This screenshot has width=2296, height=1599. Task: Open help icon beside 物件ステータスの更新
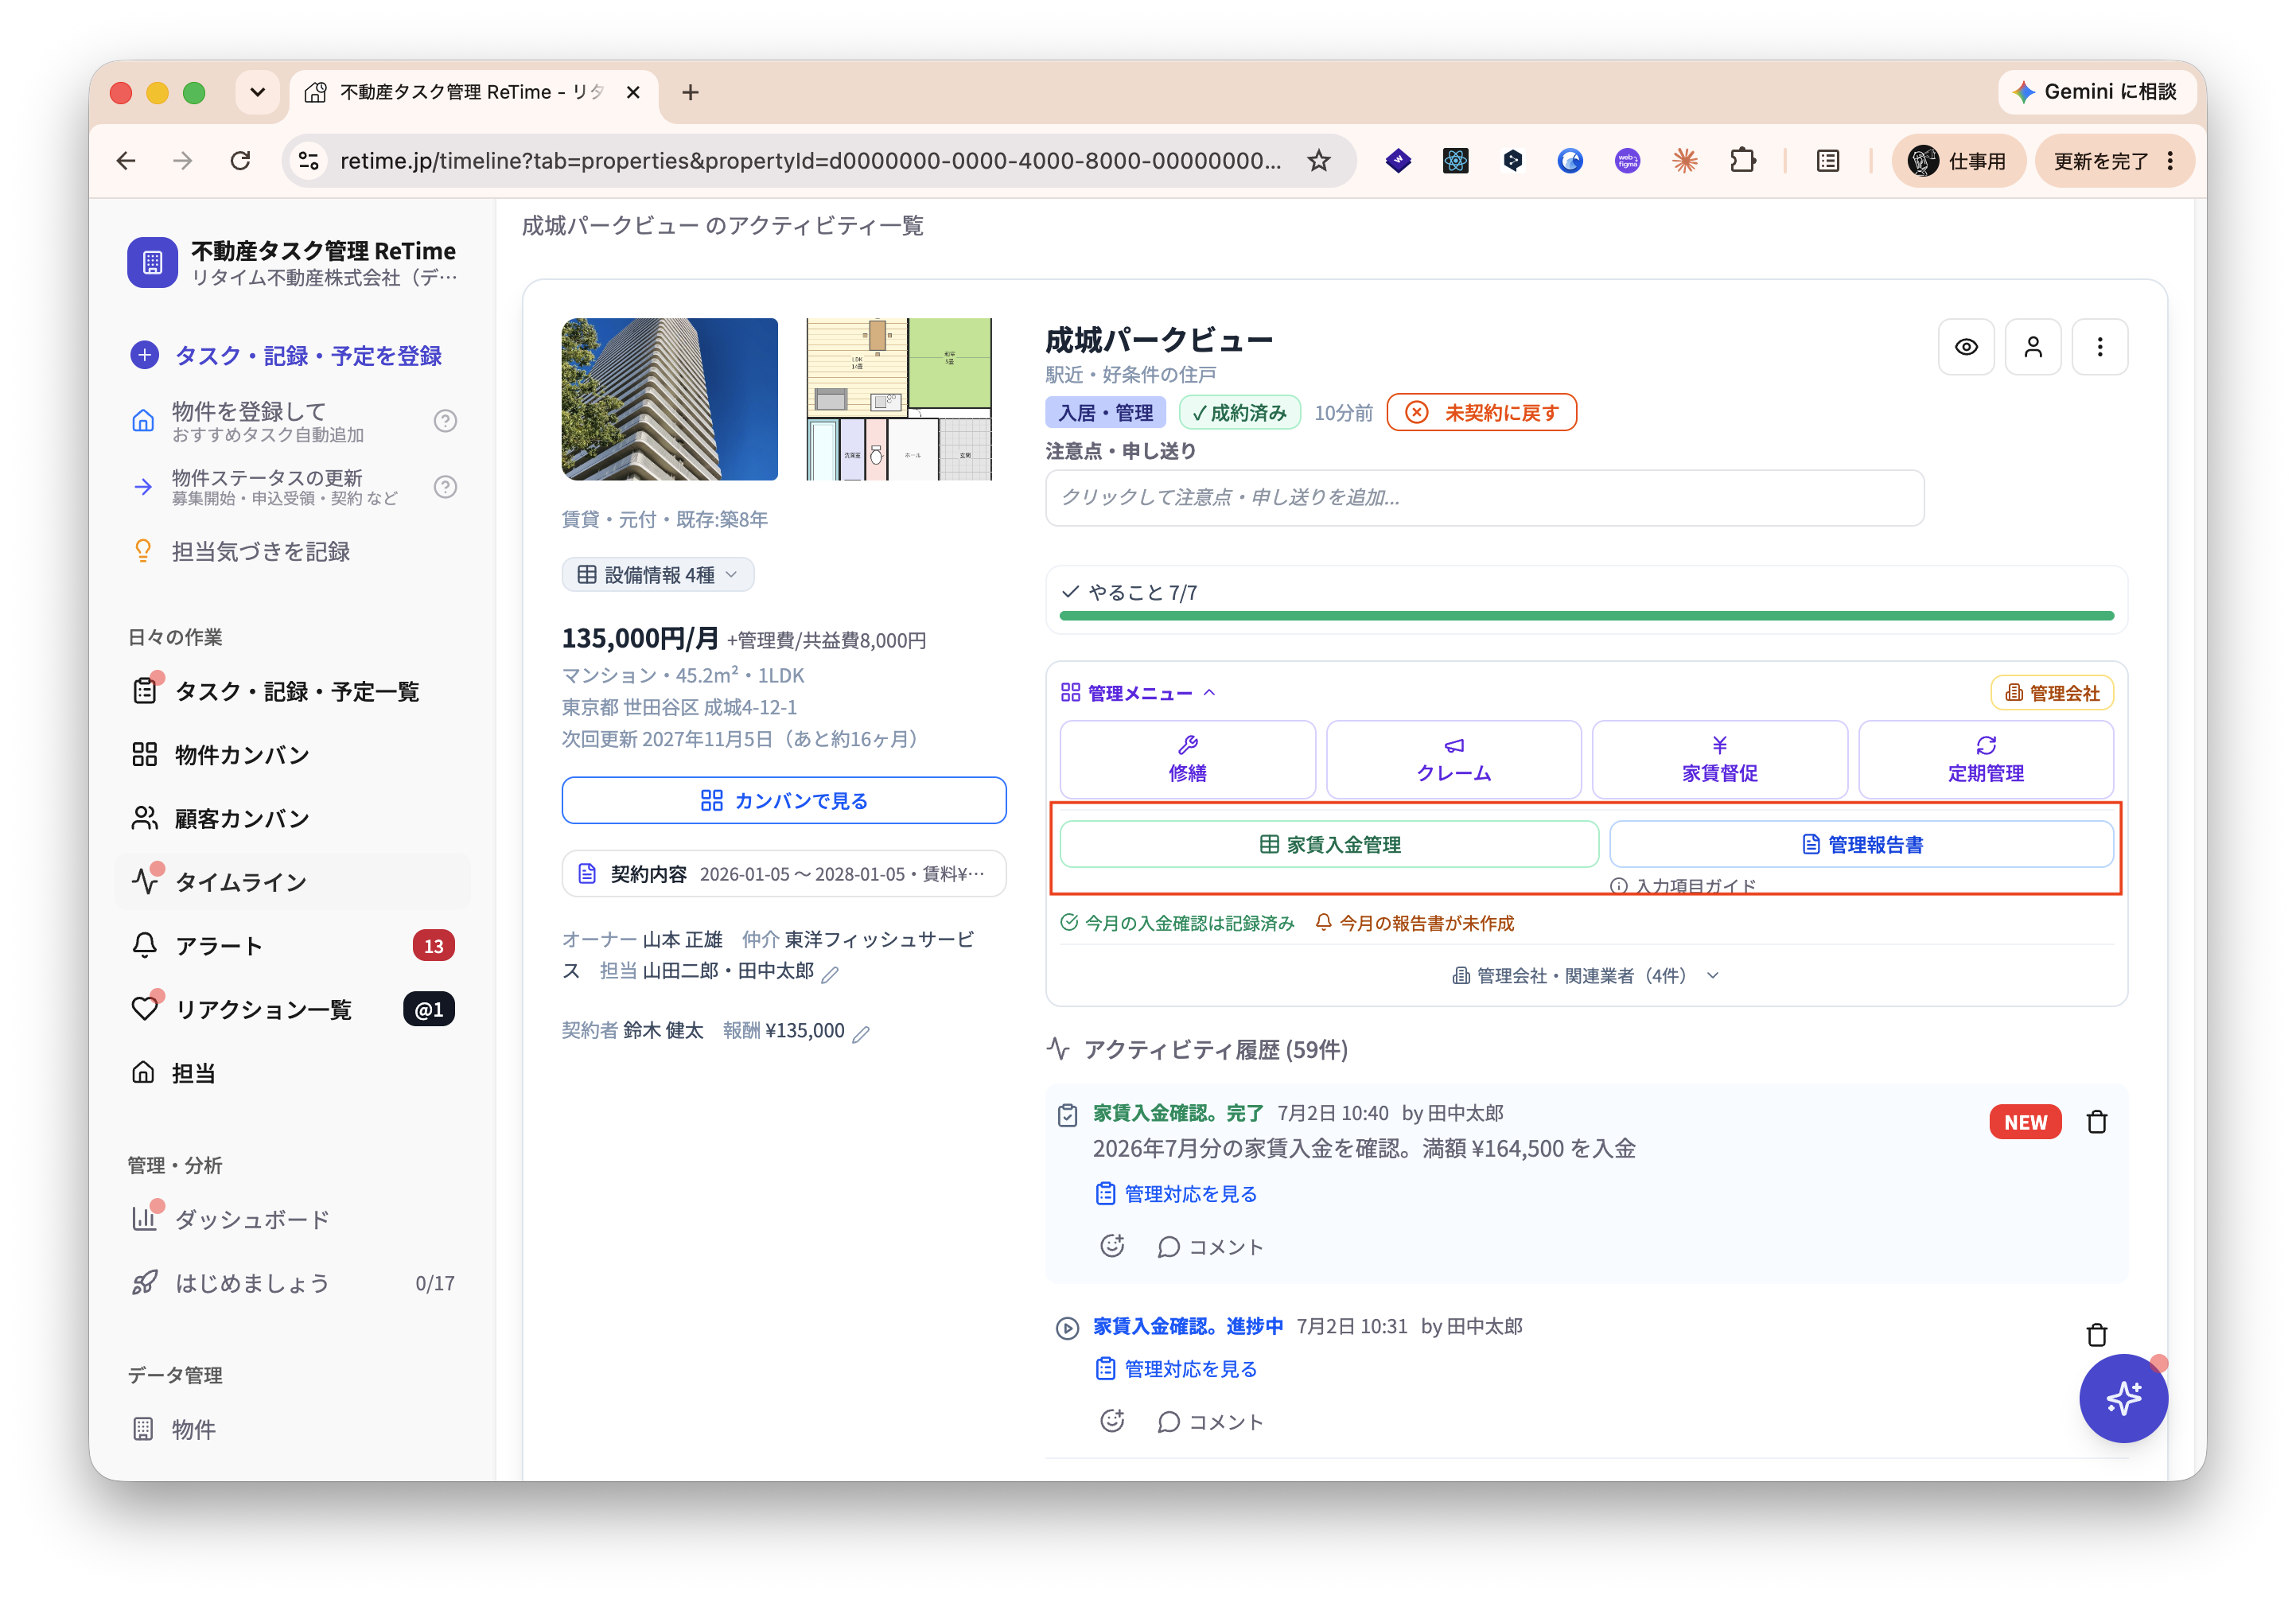(445, 487)
